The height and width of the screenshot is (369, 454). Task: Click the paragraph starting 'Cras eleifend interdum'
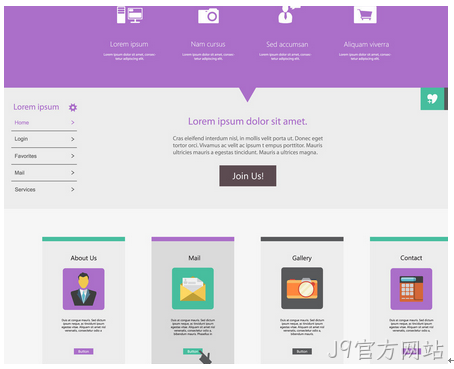pyautogui.click(x=248, y=145)
